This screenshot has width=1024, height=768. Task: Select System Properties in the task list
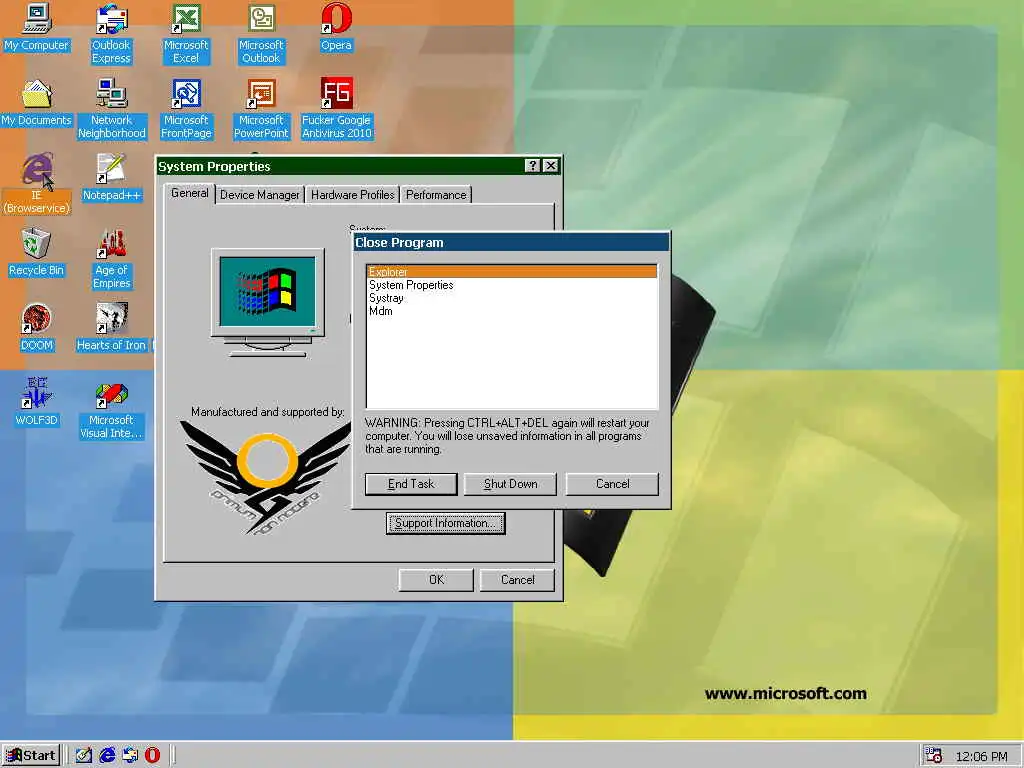point(512,285)
